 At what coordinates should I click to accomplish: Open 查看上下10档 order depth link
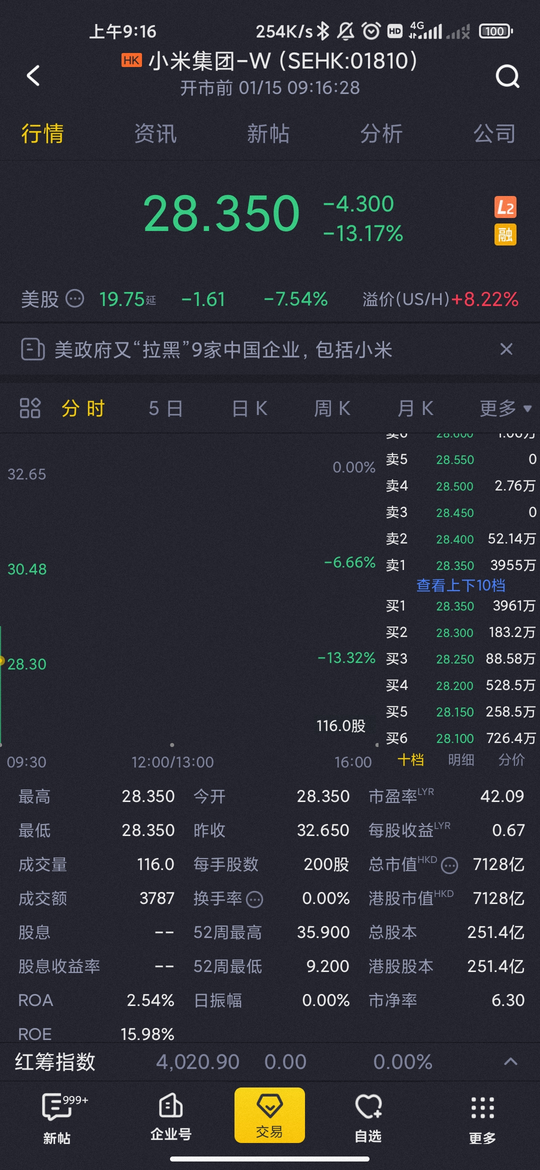(461, 586)
